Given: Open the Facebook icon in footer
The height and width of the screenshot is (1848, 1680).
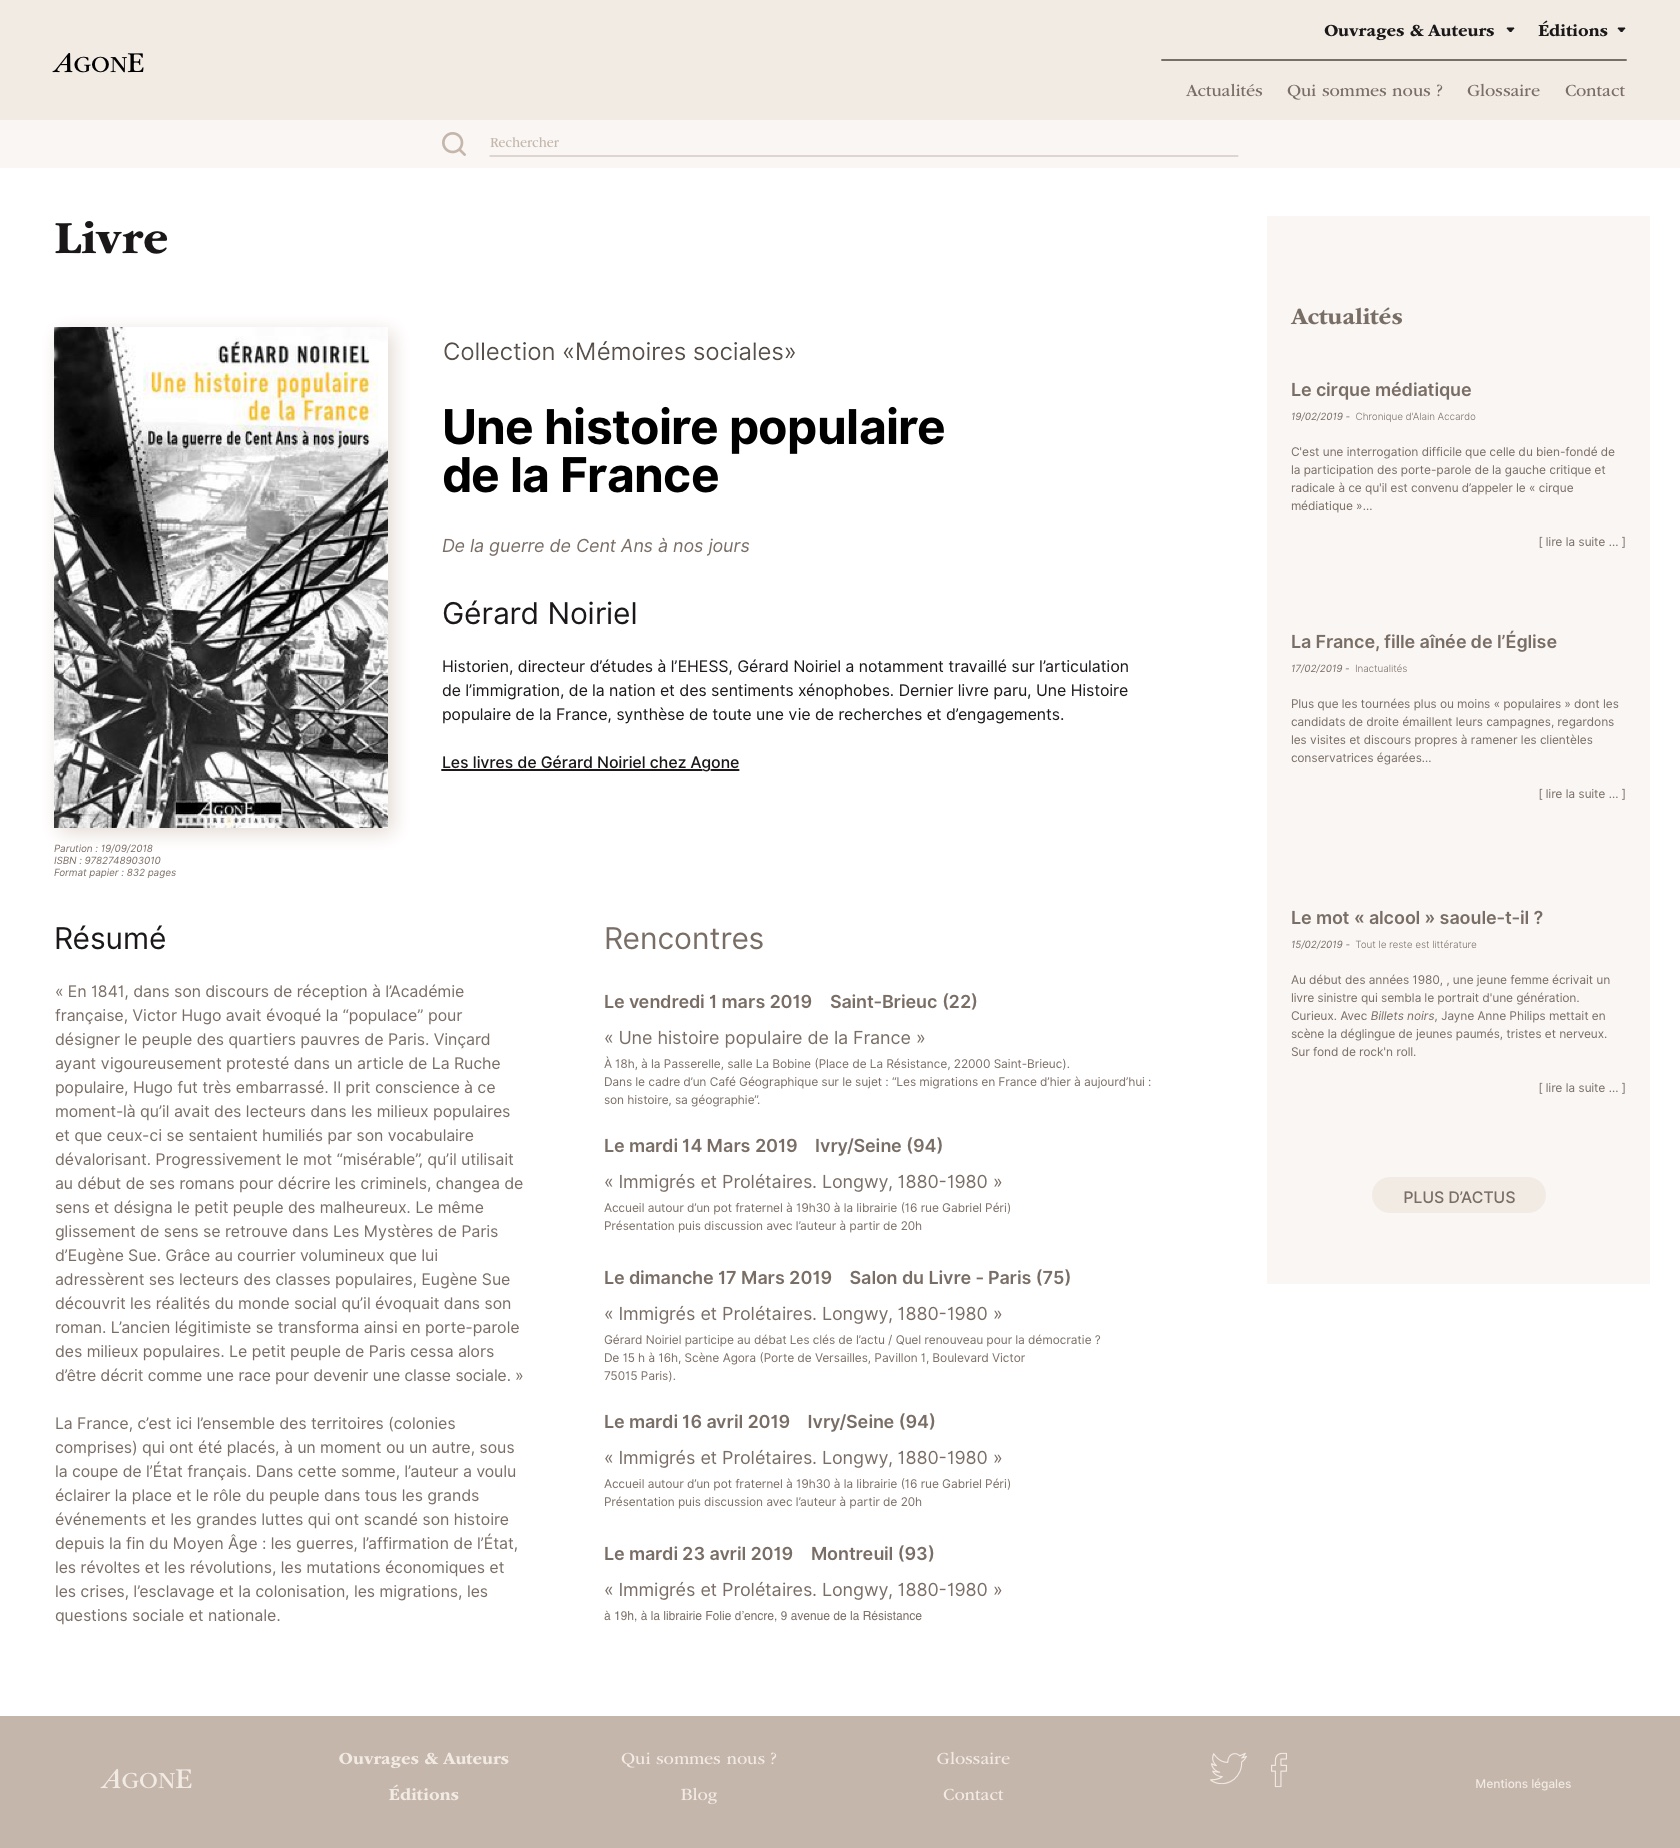Looking at the screenshot, I should (1279, 1769).
